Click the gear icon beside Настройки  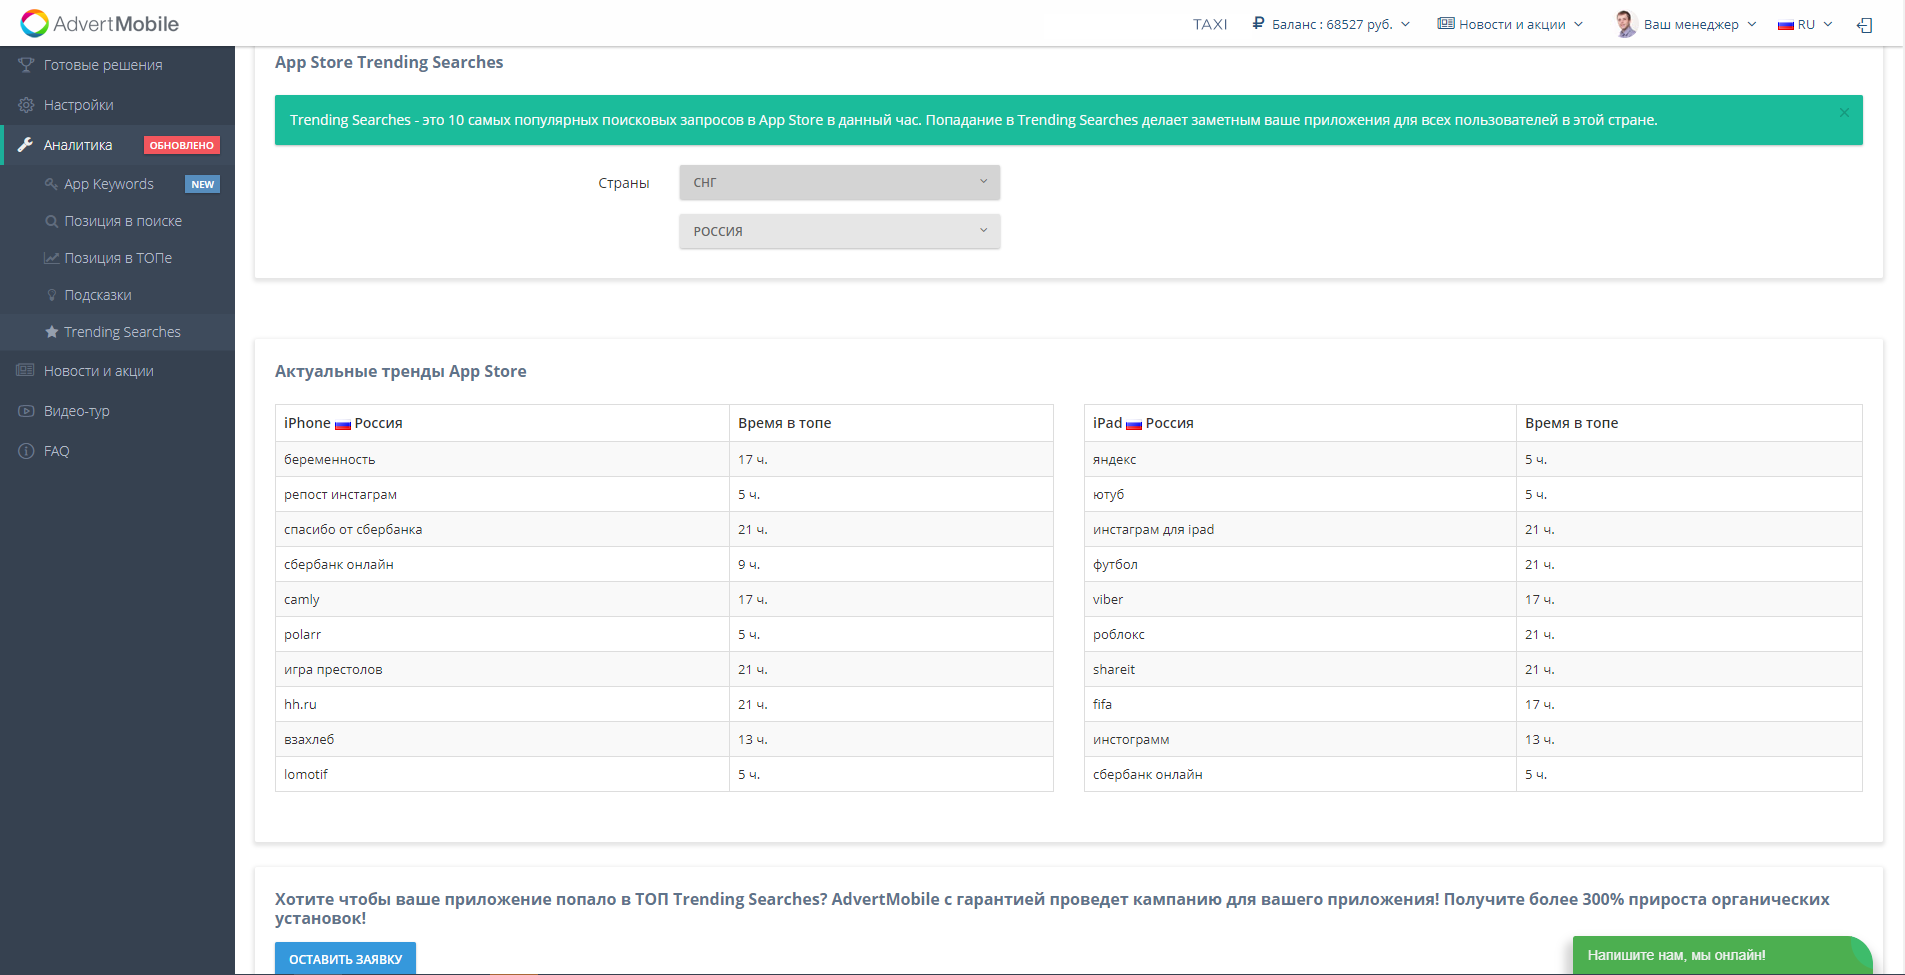pyautogui.click(x=26, y=105)
